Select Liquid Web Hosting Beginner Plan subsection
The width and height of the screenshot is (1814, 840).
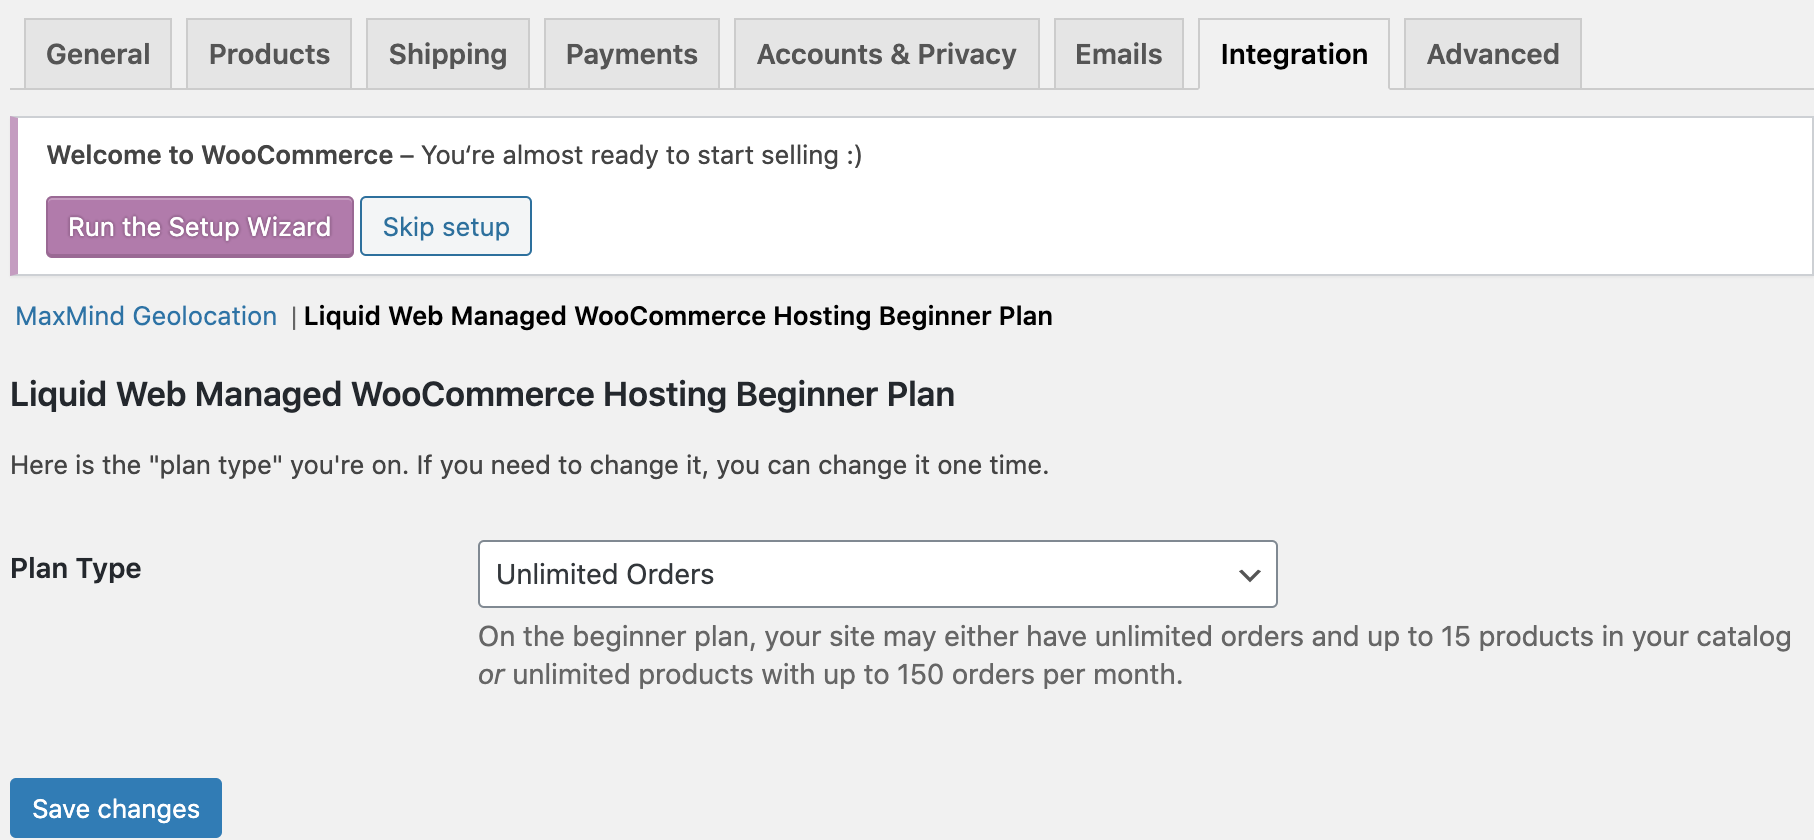click(678, 316)
